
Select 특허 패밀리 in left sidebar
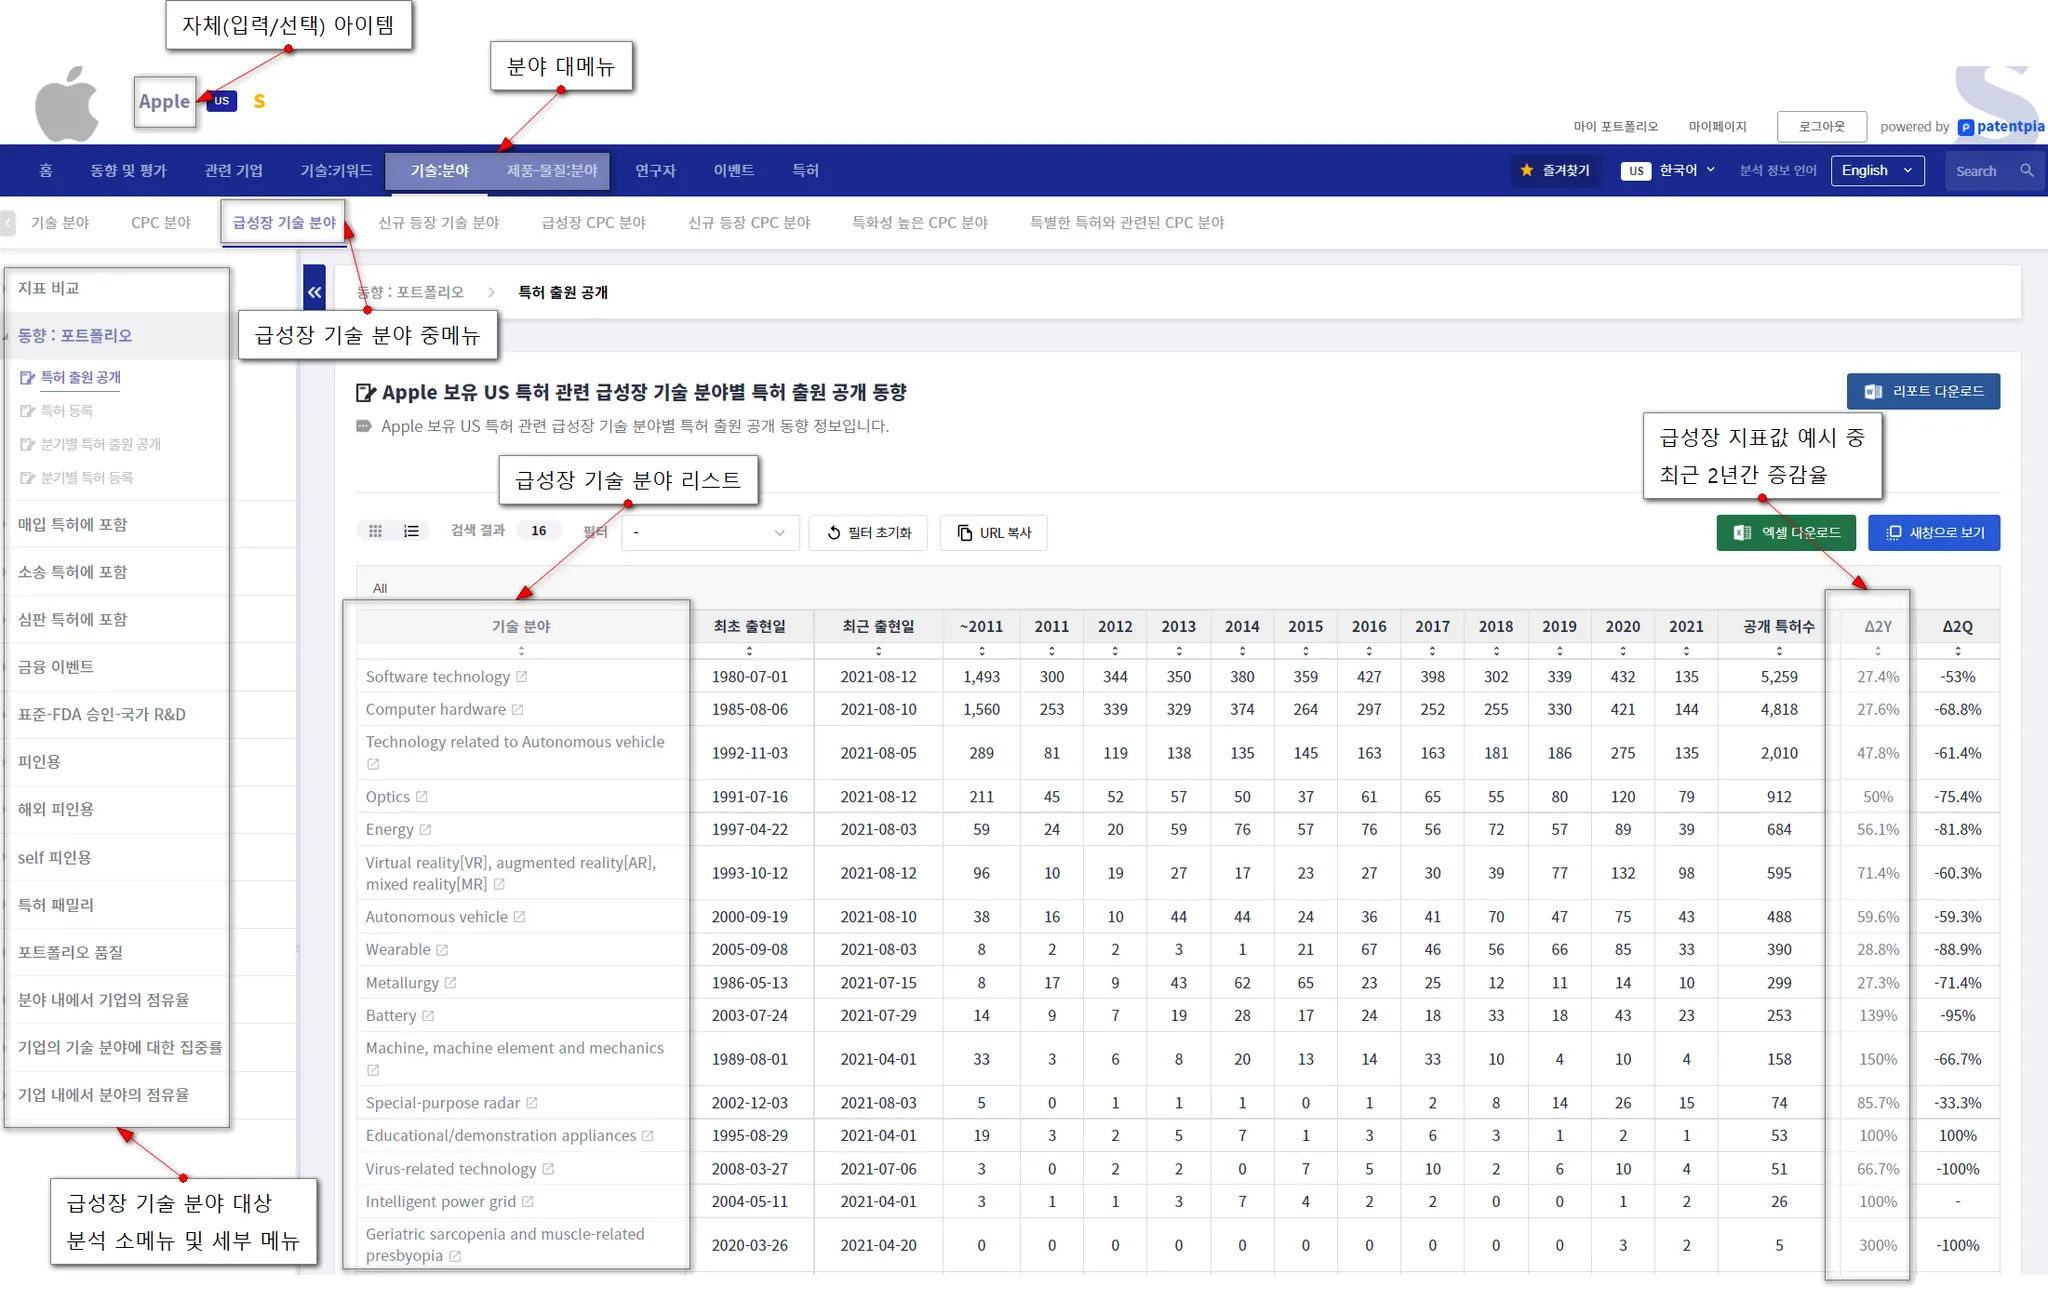coord(56,905)
